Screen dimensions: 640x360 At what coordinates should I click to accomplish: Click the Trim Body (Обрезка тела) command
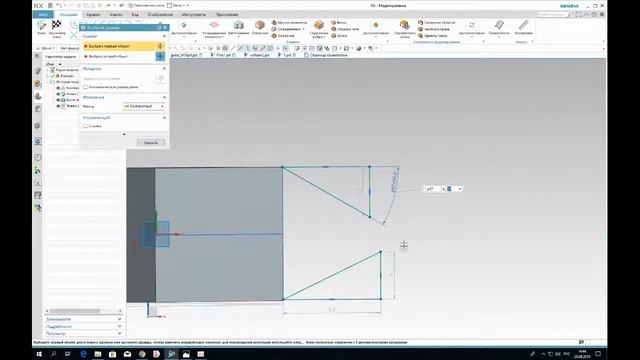[x=345, y=29]
